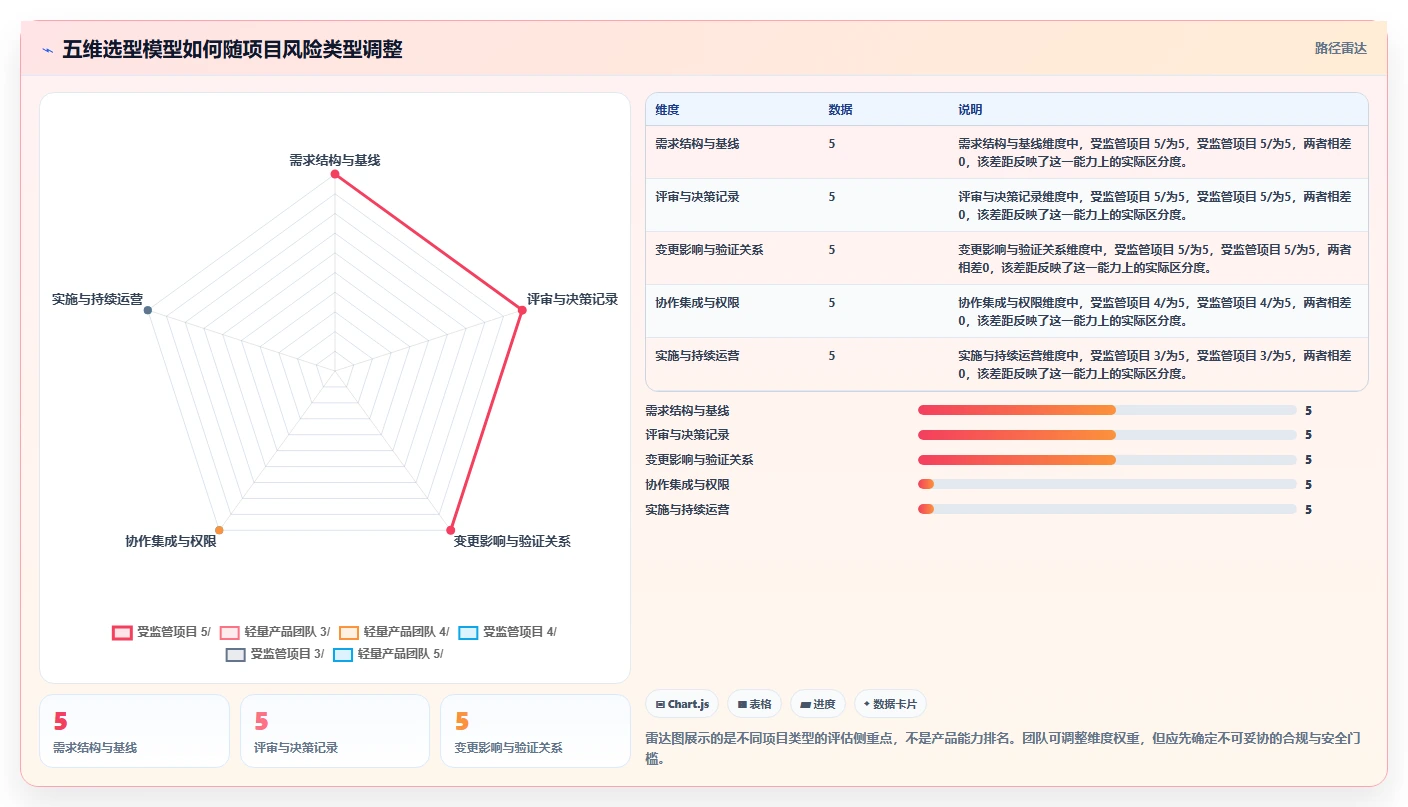1408x807 pixels.
Task: Click the 数据 value 5 in 需求结构与基线 table row
Action: [x=832, y=144]
